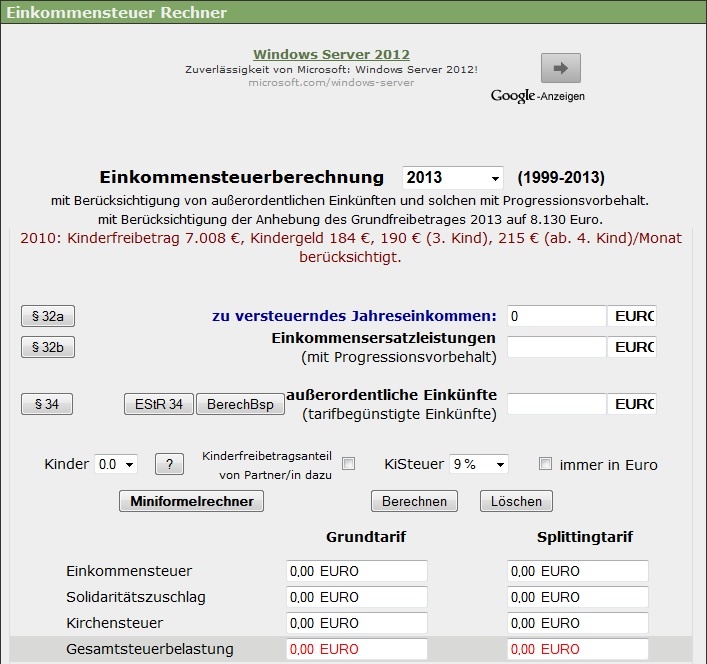The height and width of the screenshot is (664, 707).
Task: Click the Berechnen button
Action: click(x=414, y=501)
